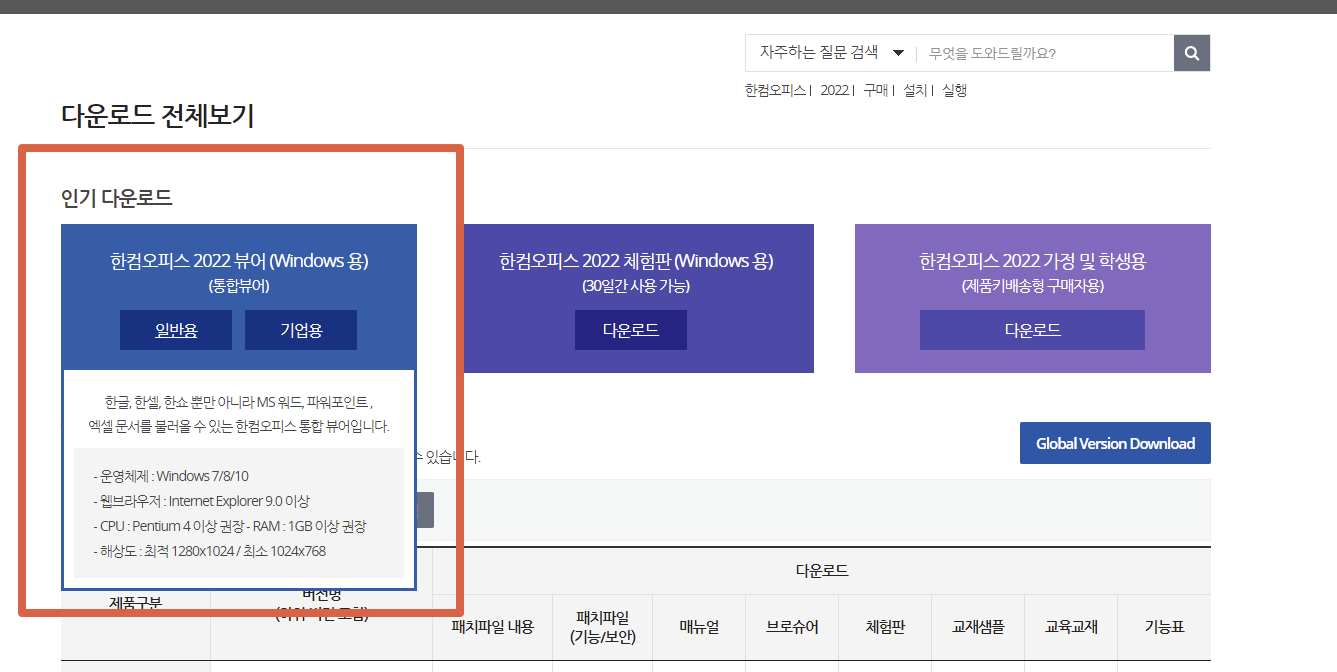Click the 매뉴얼 column header
Image resolution: width=1337 pixels, height=672 pixels.
tap(699, 627)
